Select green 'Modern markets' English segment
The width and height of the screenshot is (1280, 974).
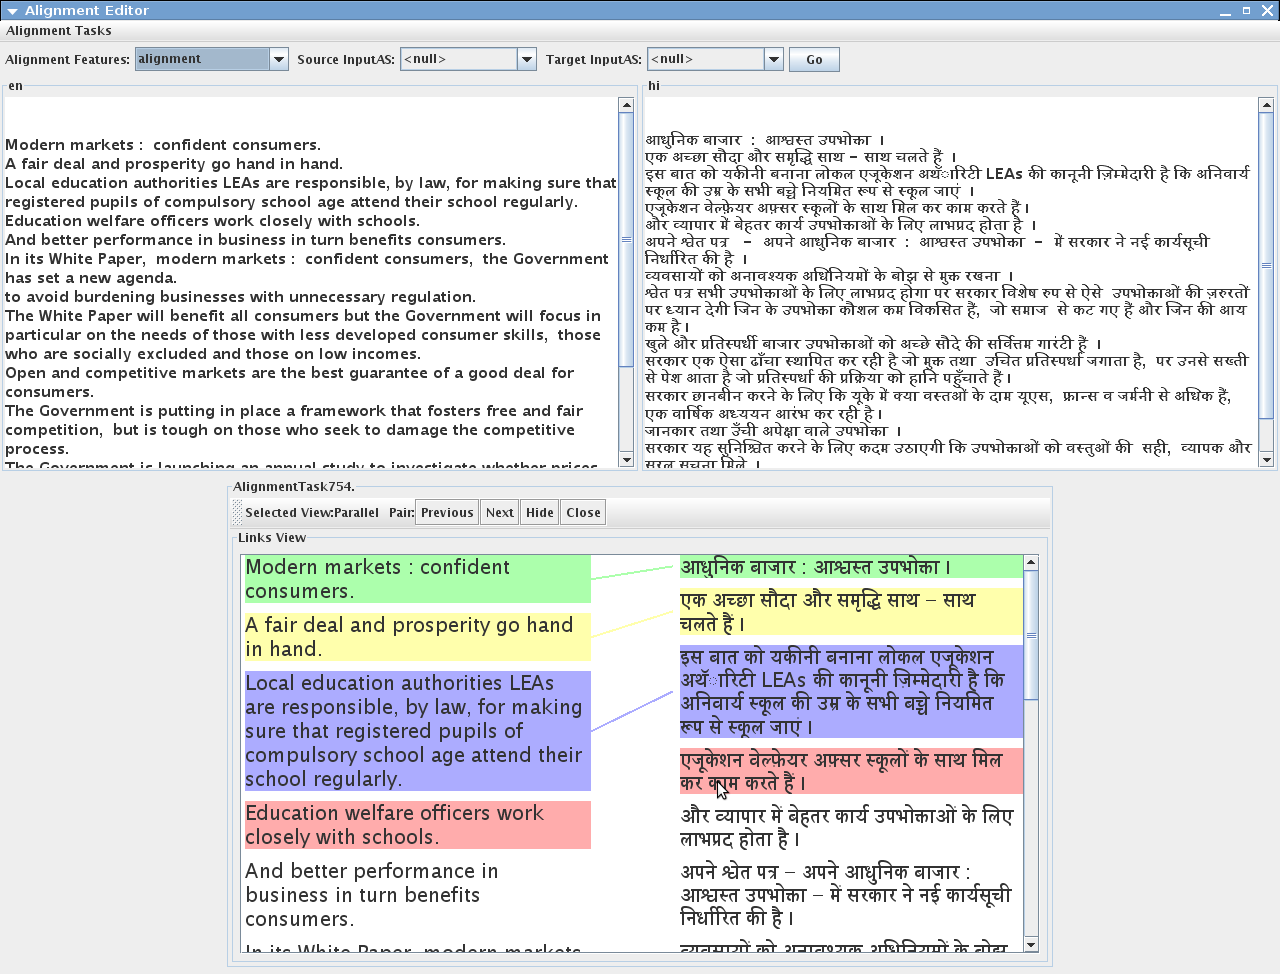(x=417, y=579)
